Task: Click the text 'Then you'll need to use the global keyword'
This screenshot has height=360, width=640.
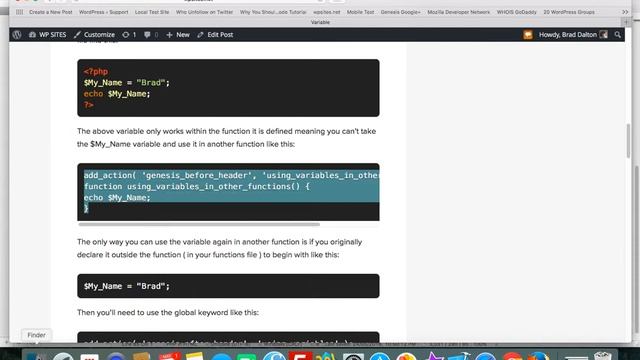Action: (168, 313)
